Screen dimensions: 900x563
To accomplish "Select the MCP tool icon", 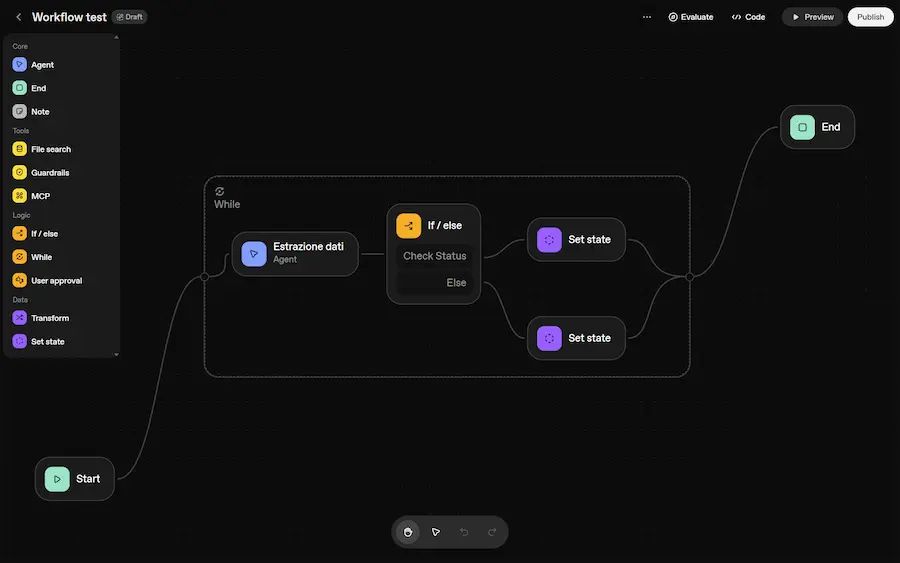I will coord(20,196).
